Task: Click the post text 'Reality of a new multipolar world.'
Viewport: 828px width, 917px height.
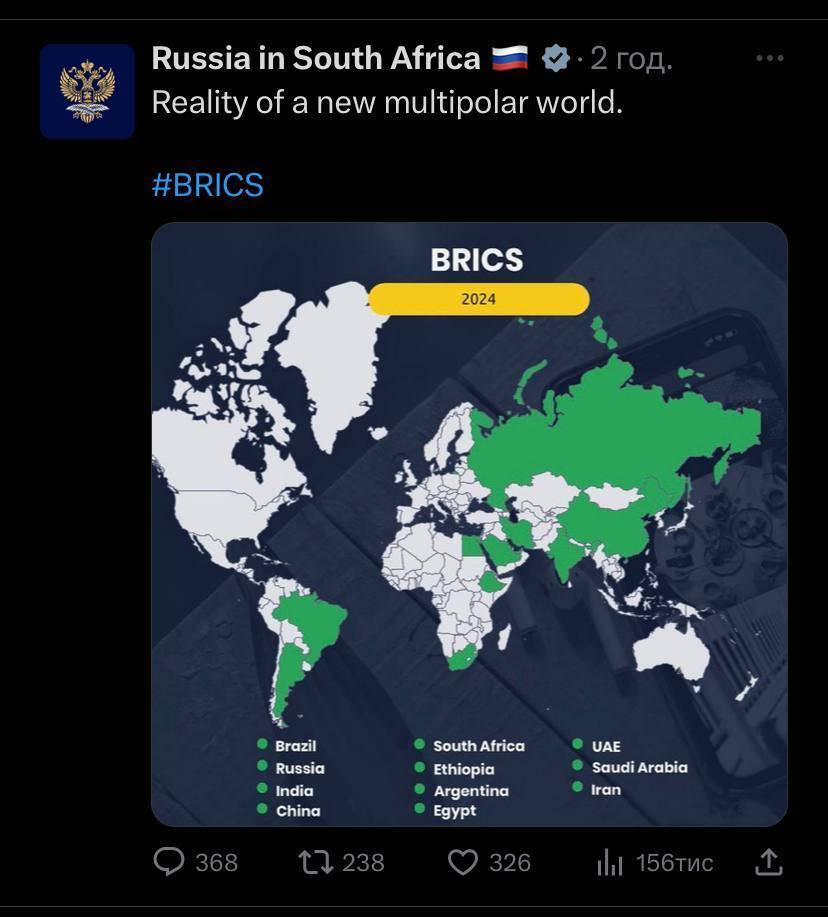Action: pyautogui.click(x=387, y=103)
